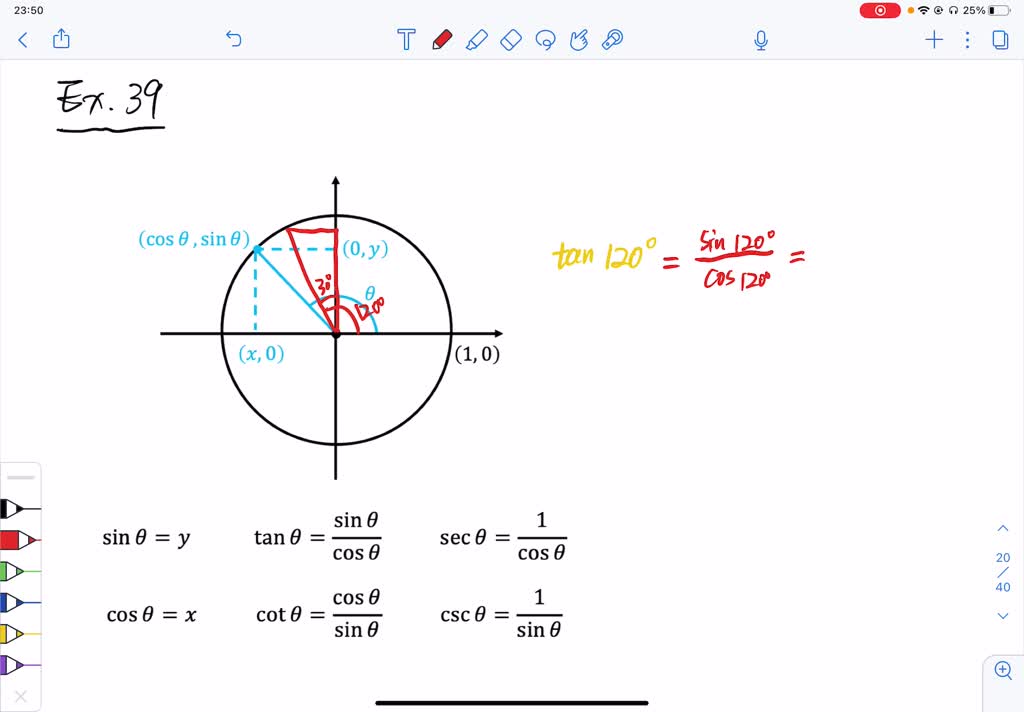Go back using the left chevron
Screen dimensions: 1024x712
[23, 40]
